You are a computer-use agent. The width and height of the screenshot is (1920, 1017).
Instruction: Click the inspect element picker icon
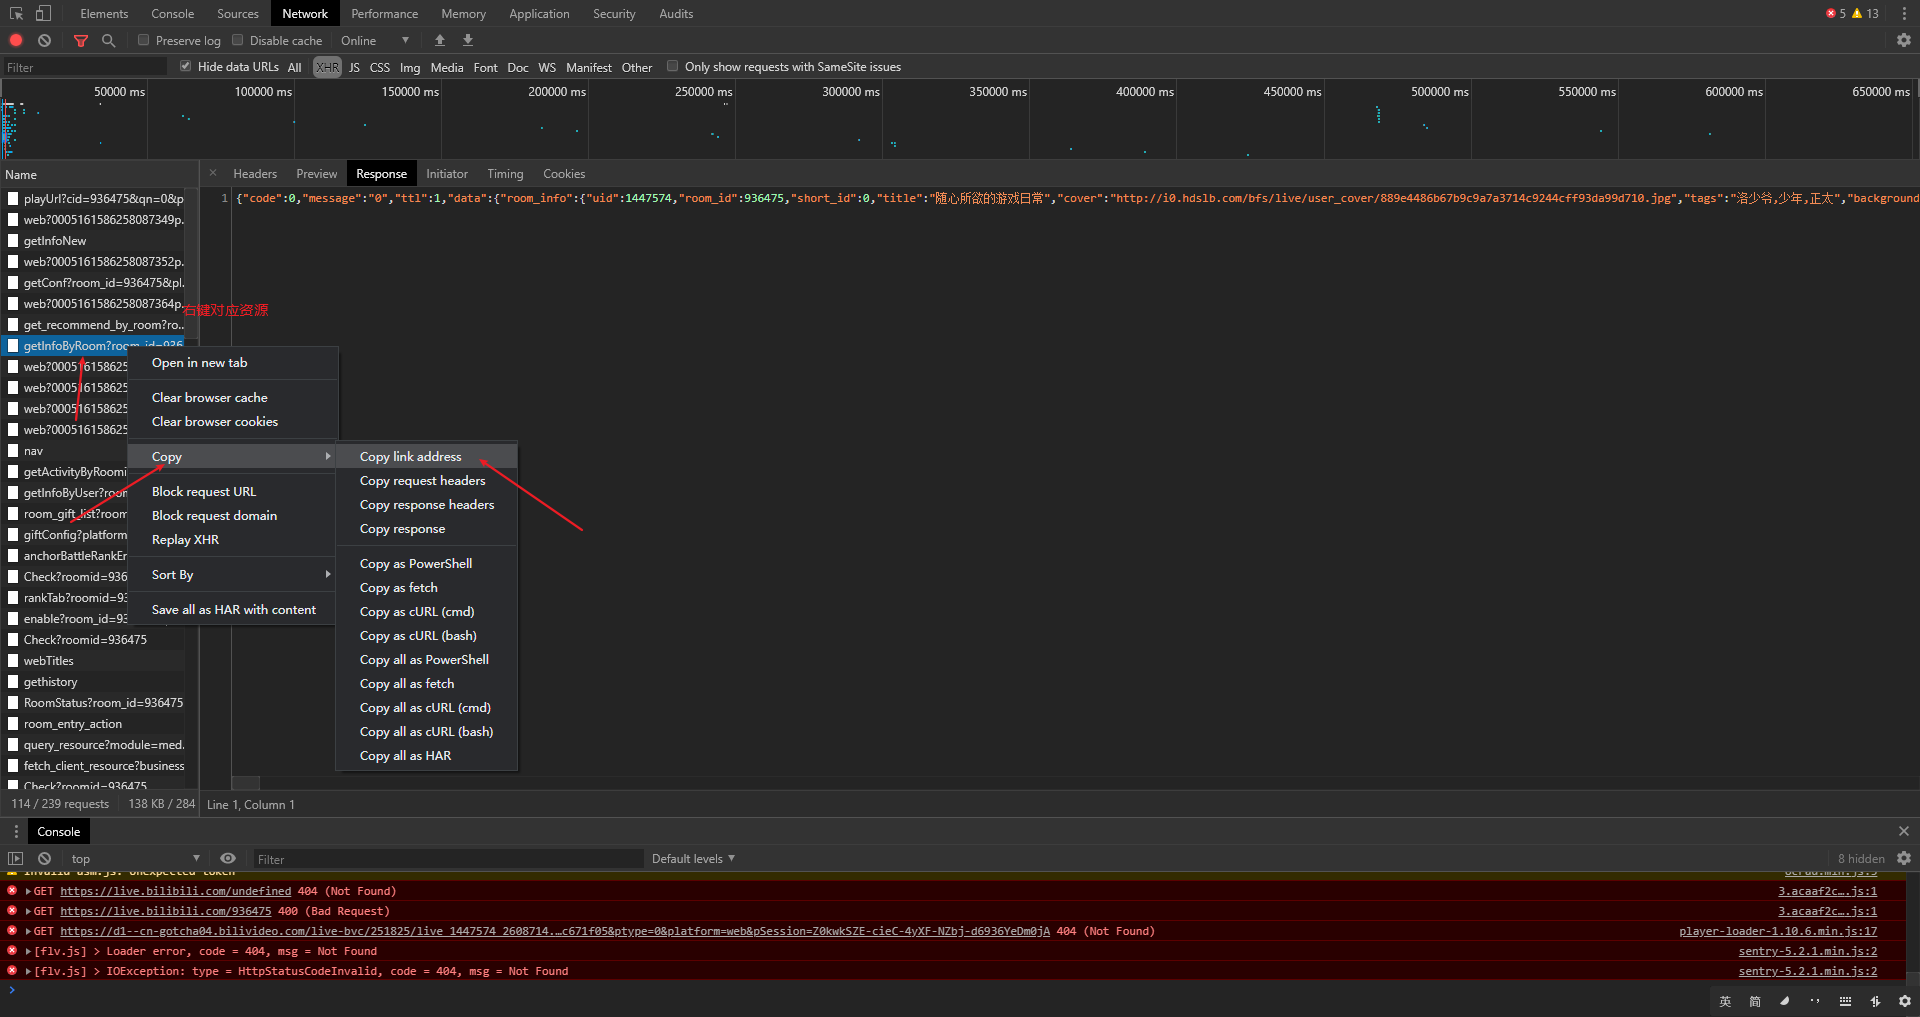[x=16, y=13]
